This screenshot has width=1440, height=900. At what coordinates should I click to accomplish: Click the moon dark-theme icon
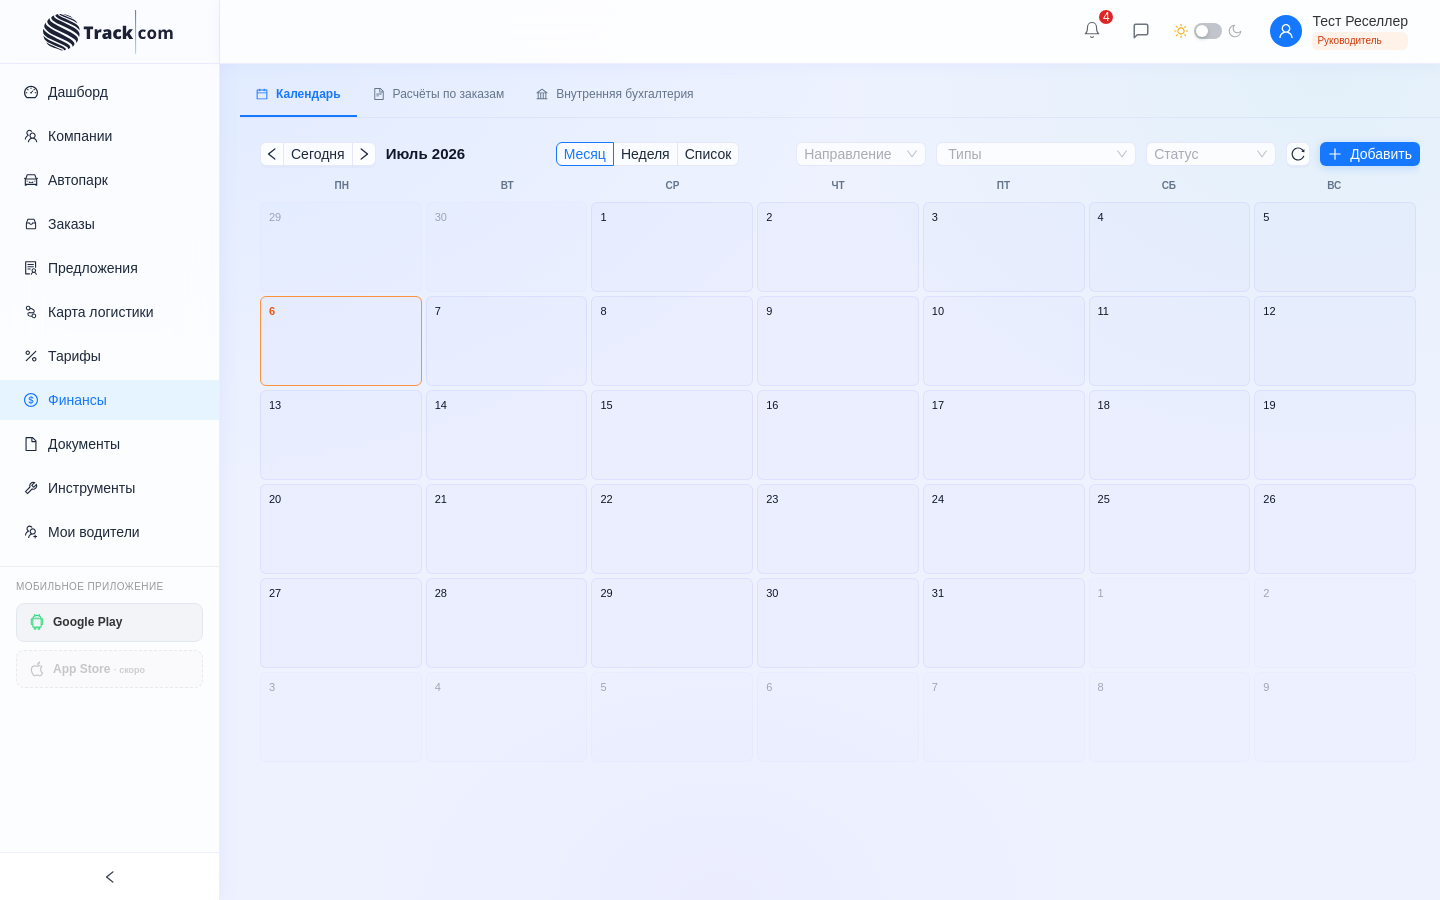[x=1235, y=31]
